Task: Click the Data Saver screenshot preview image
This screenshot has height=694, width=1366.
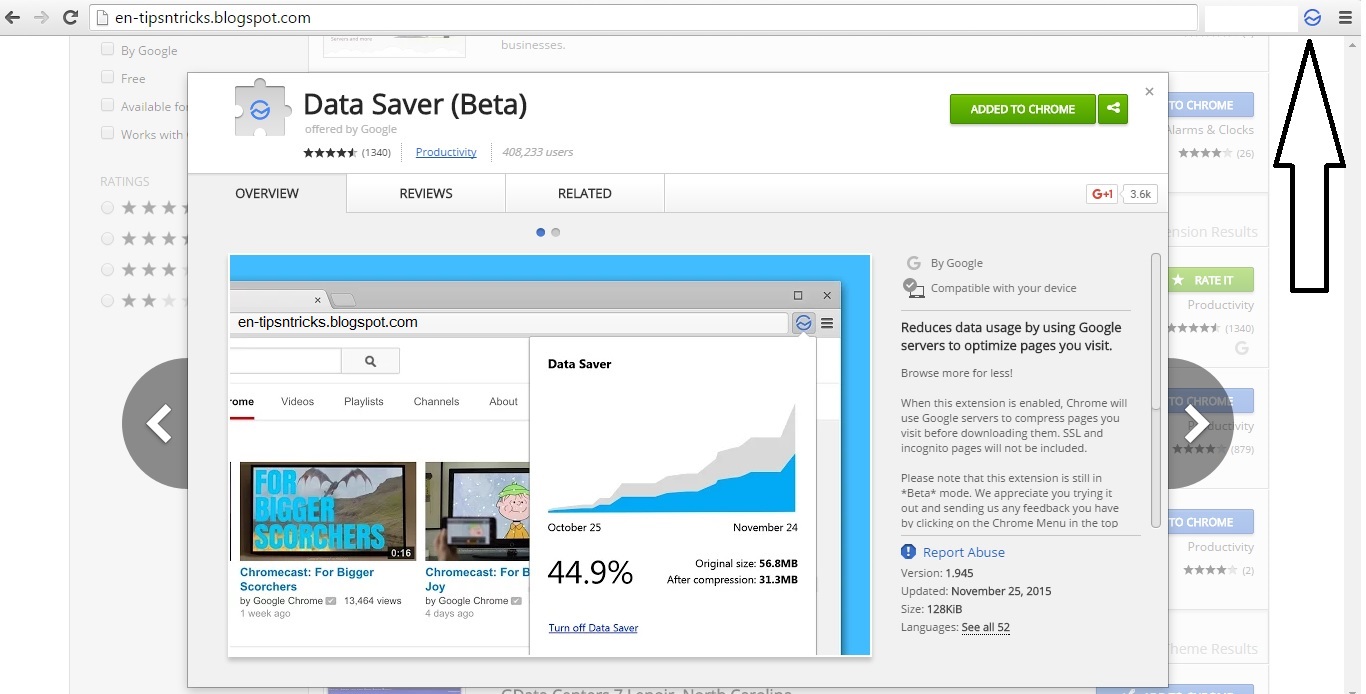Action: pos(550,456)
